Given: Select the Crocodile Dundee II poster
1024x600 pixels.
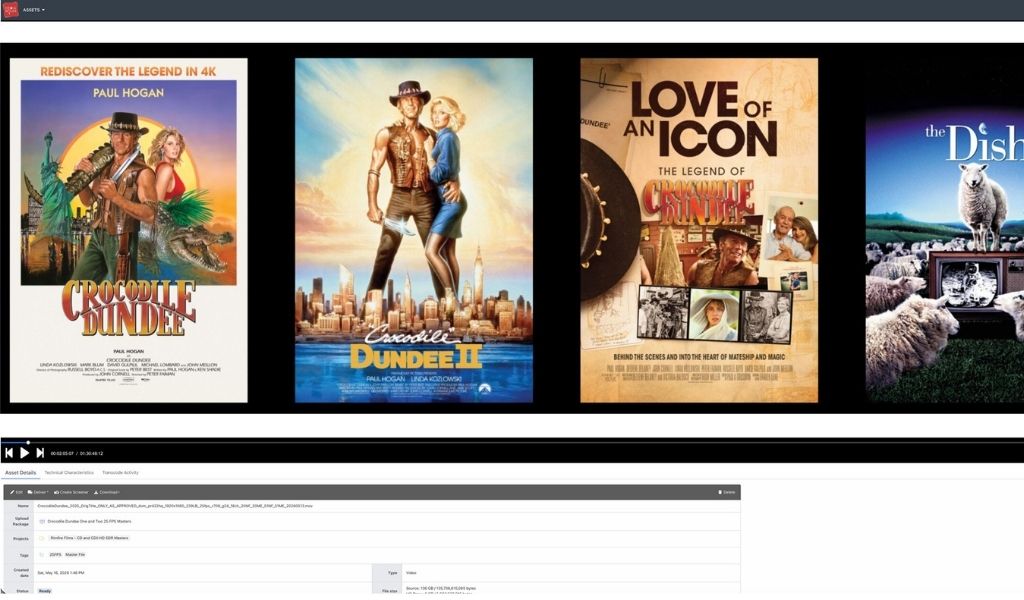Looking at the screenshot, I should [414, 230].
